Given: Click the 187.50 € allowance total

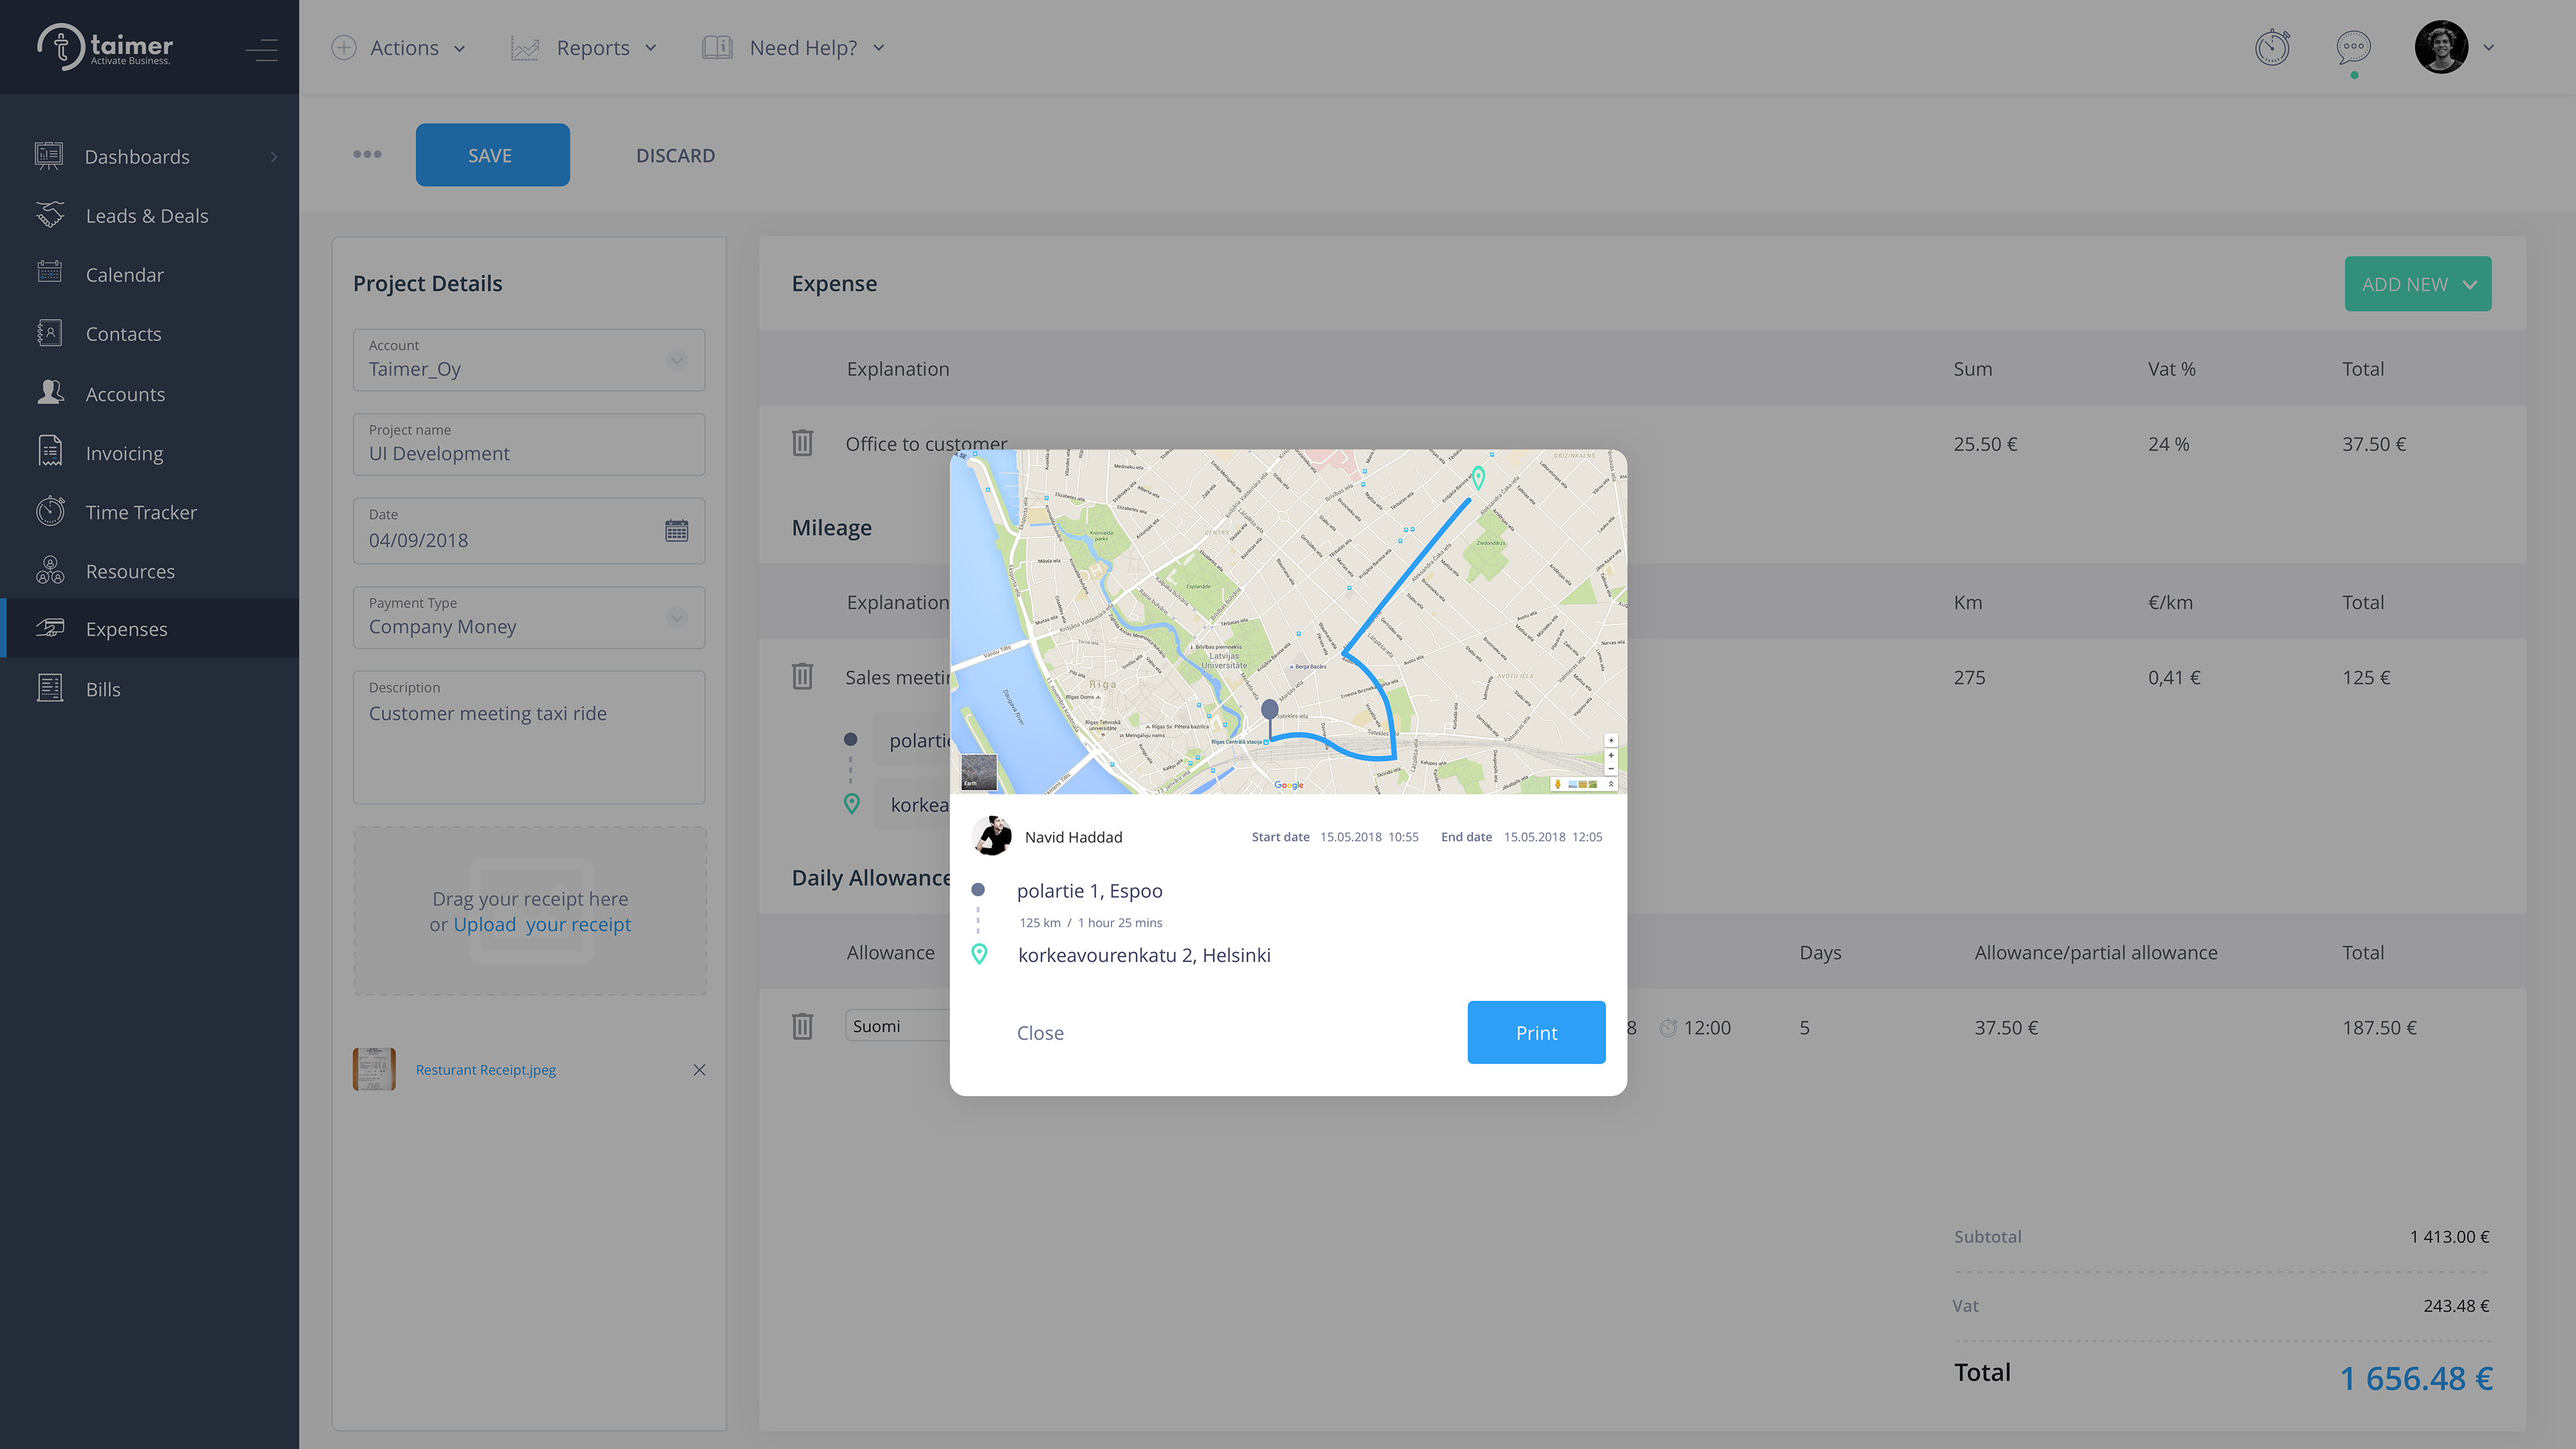Looking at the screenshot, I should tap(2379, 1027).
